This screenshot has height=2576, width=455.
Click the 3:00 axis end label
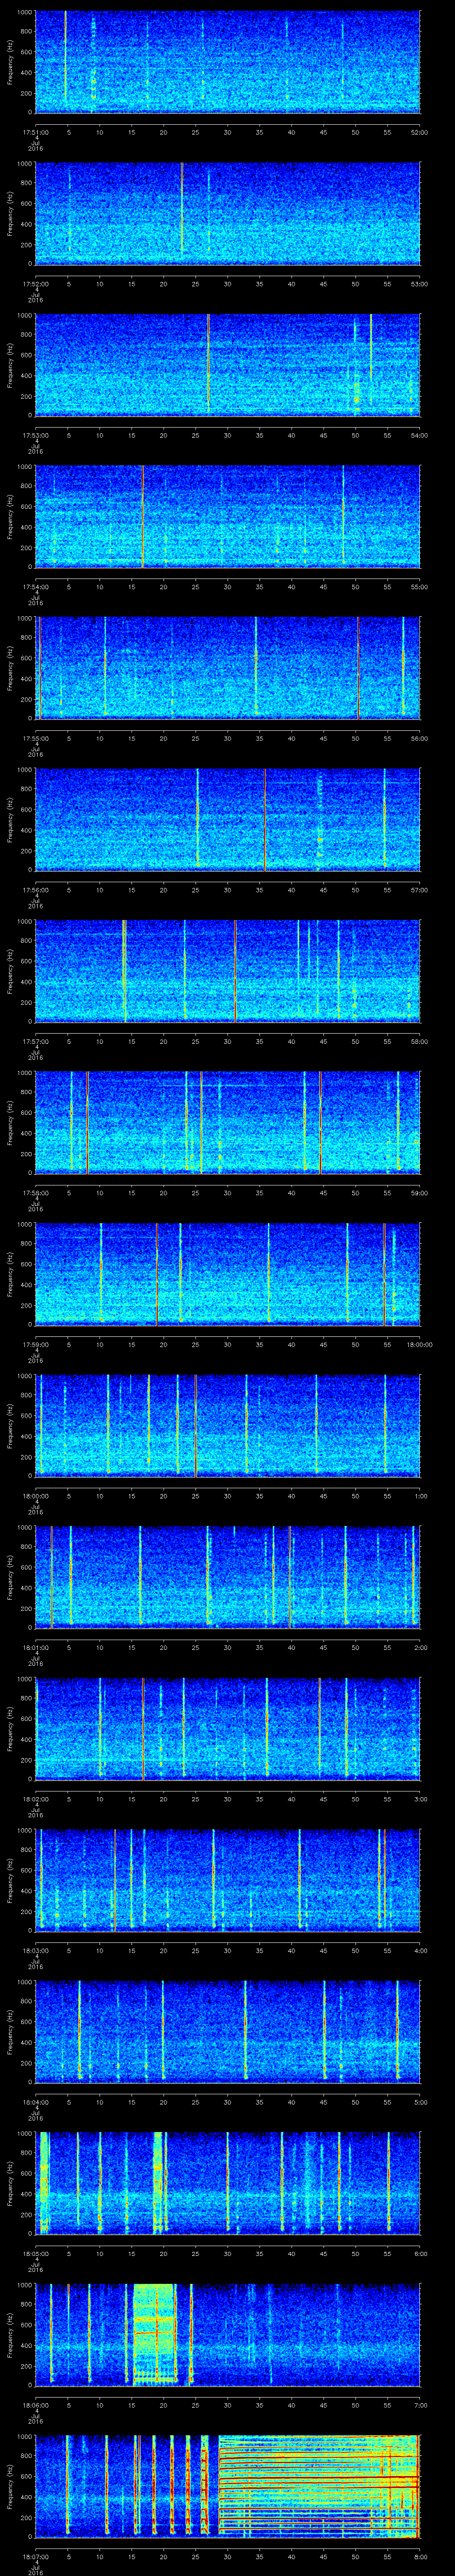[420, 1798]
